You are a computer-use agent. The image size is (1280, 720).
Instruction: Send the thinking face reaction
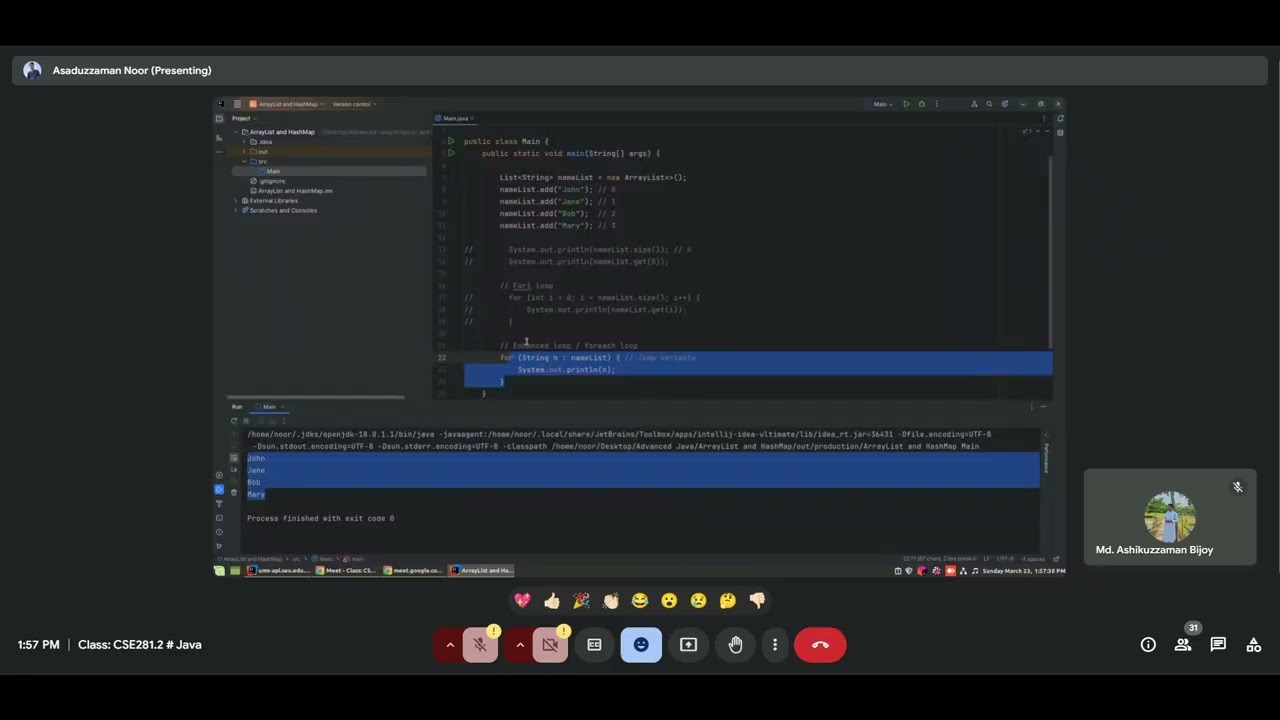(x=728, y=600)
